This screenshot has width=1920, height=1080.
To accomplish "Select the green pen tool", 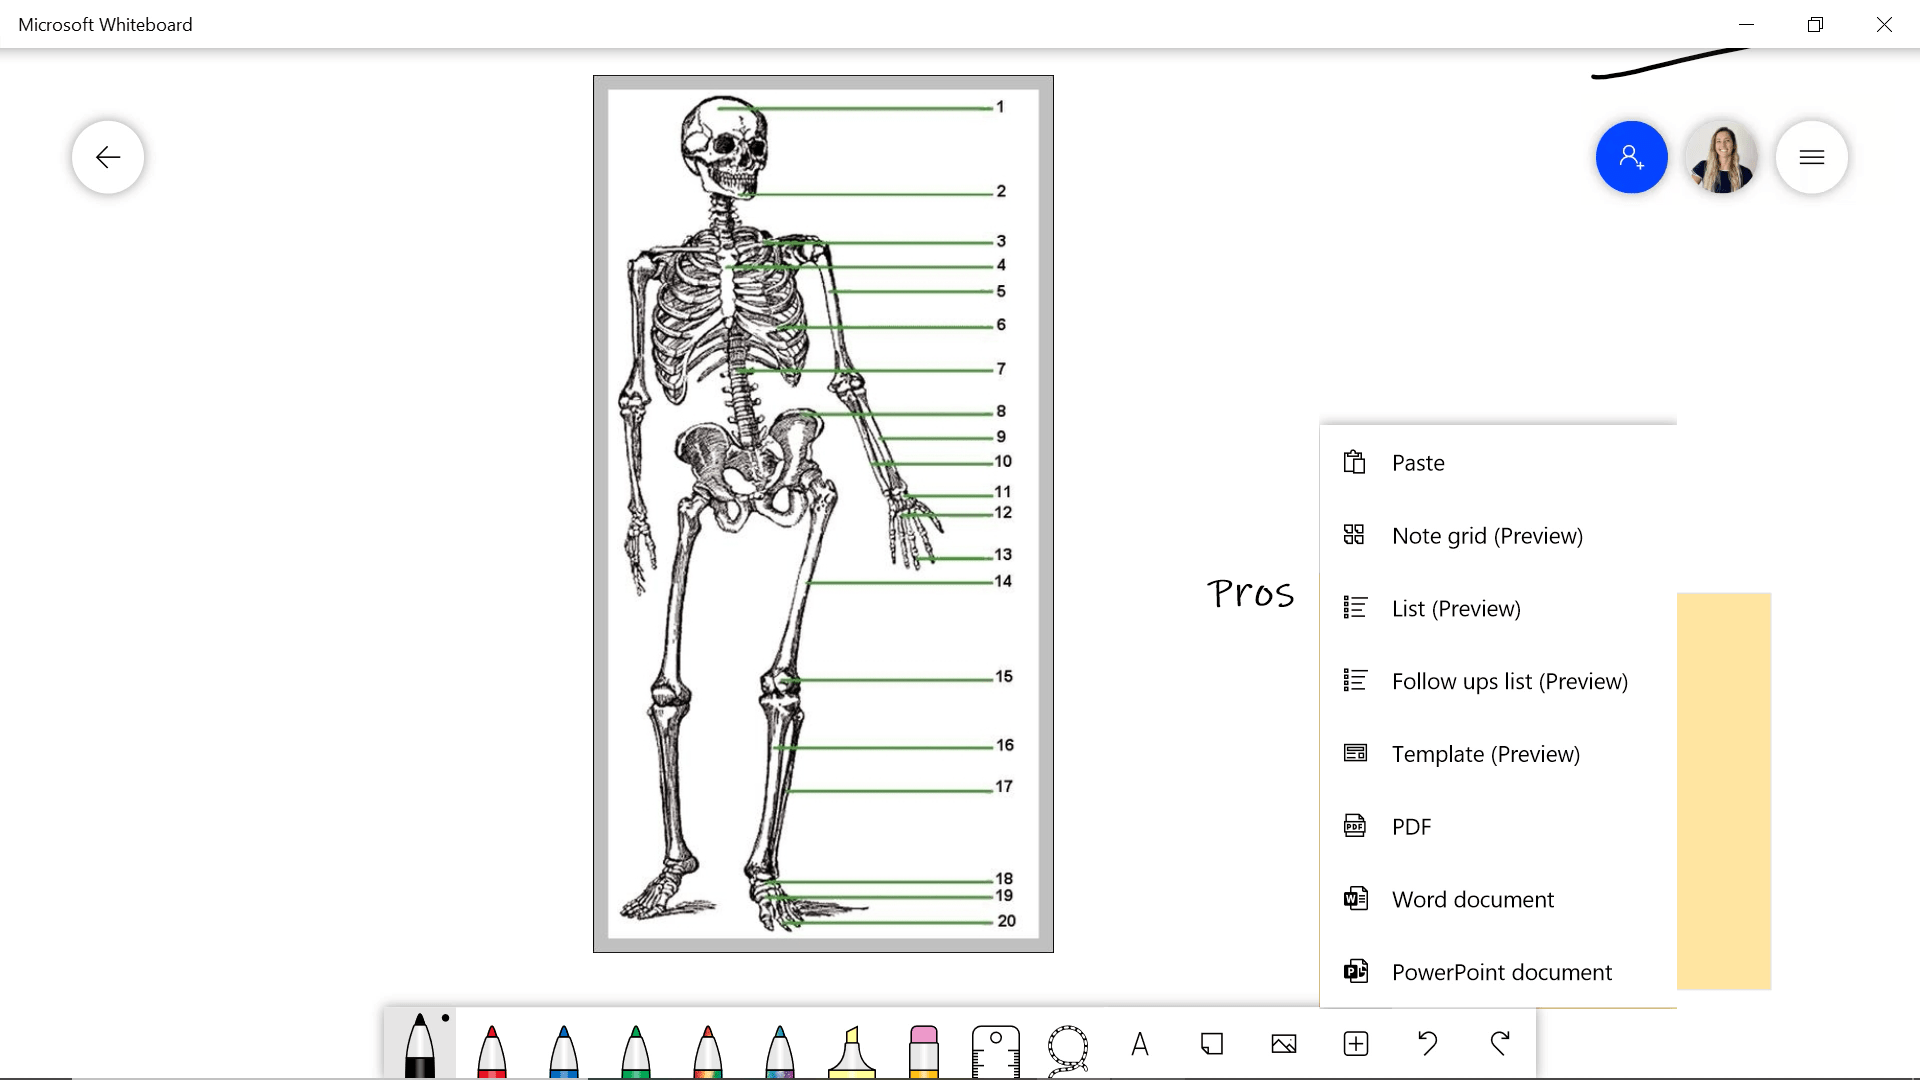I will pos(636,1050).
